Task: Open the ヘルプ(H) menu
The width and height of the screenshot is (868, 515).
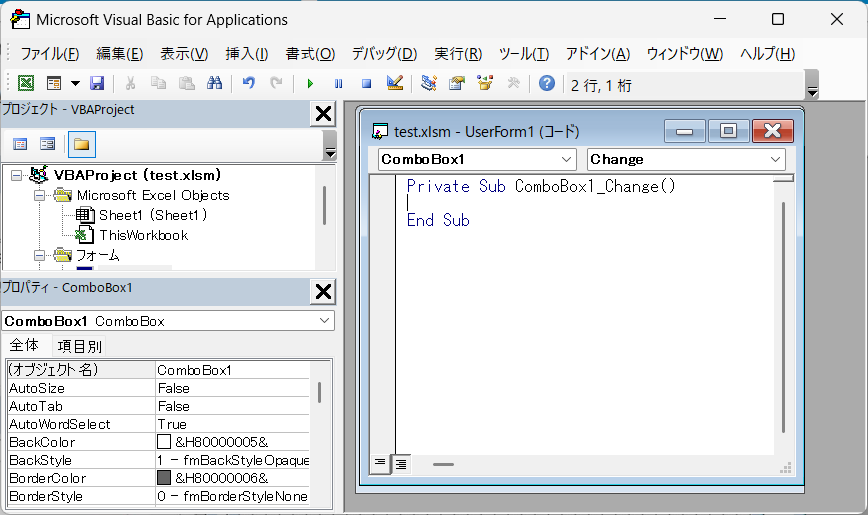Action: (x=767, y=54)
